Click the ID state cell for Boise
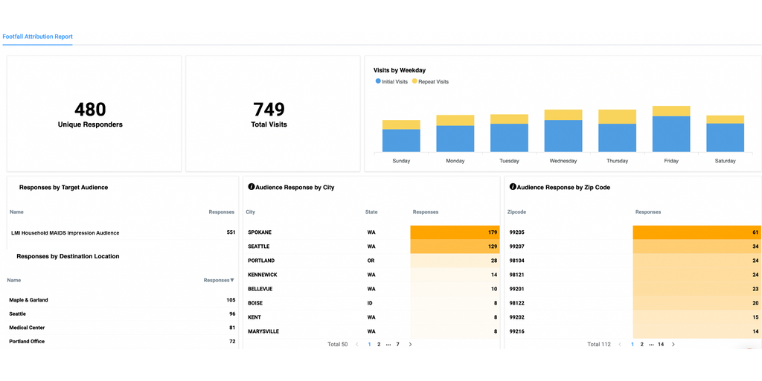Viewport: 762px width, 381px height. coord(369,303)
